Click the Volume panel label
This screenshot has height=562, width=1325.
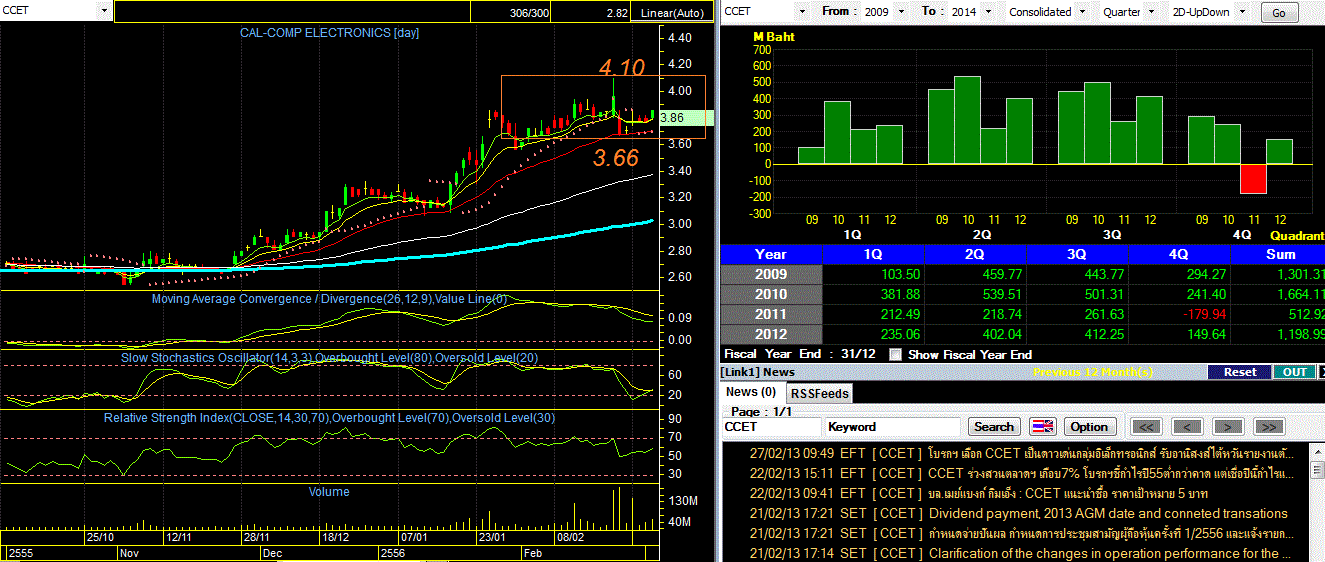pos(329,492)
